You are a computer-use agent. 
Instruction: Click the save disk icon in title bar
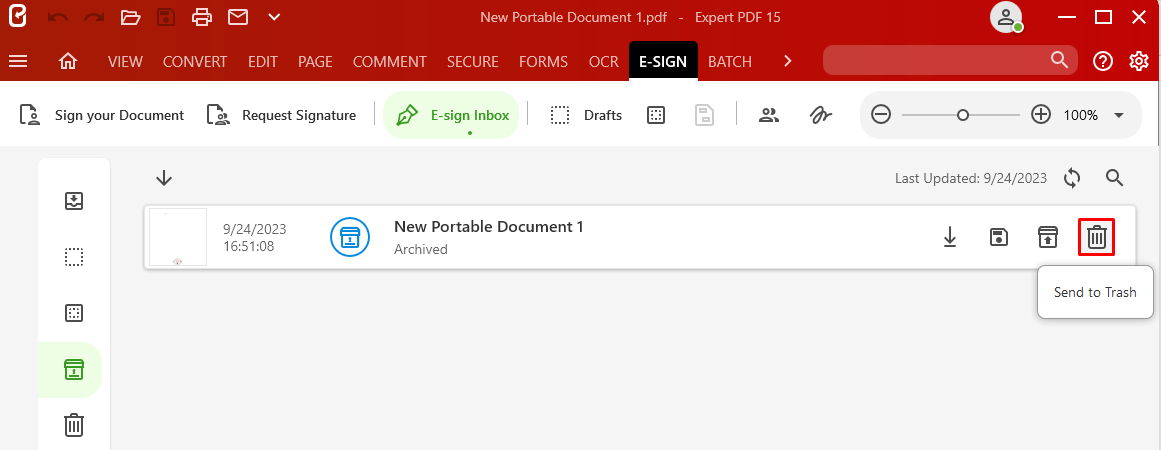[166, 17]
